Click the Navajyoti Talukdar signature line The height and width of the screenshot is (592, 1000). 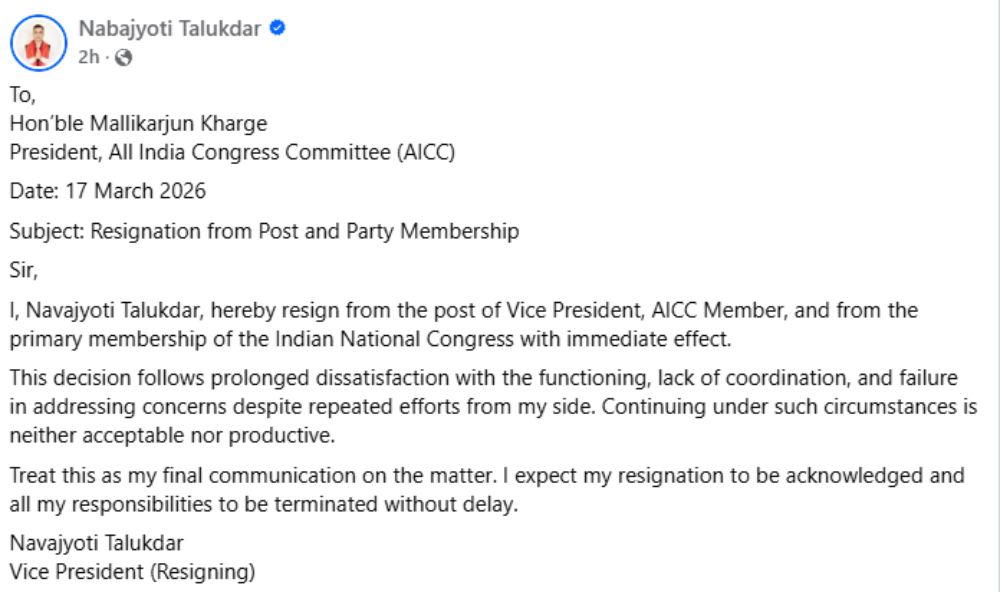97,545
